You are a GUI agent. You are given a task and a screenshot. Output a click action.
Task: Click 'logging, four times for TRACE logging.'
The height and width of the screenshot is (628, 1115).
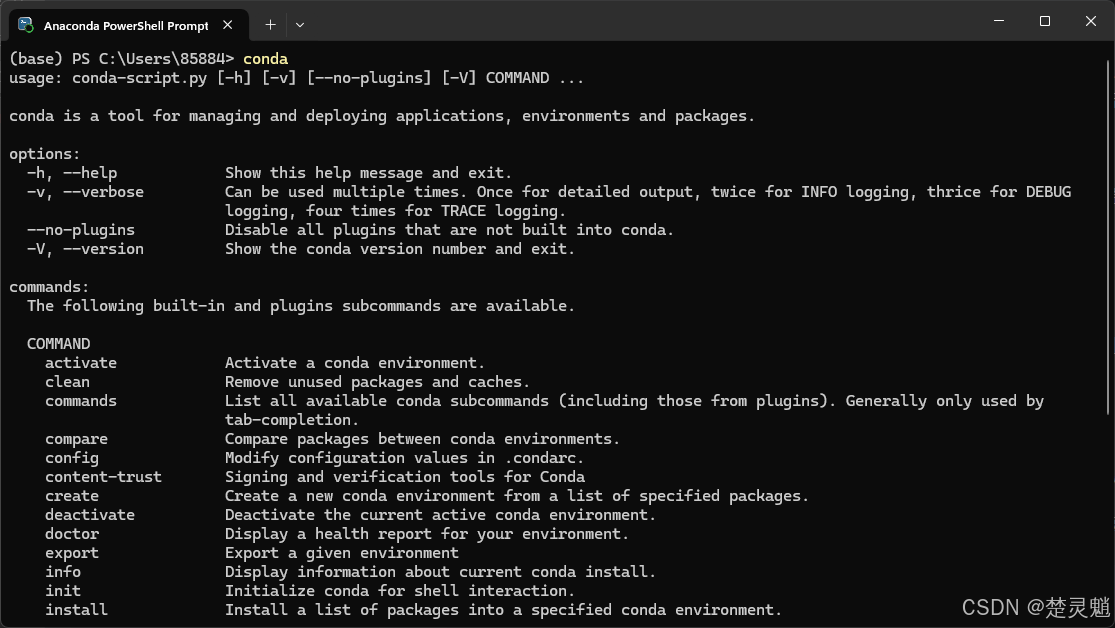(395, 211)
